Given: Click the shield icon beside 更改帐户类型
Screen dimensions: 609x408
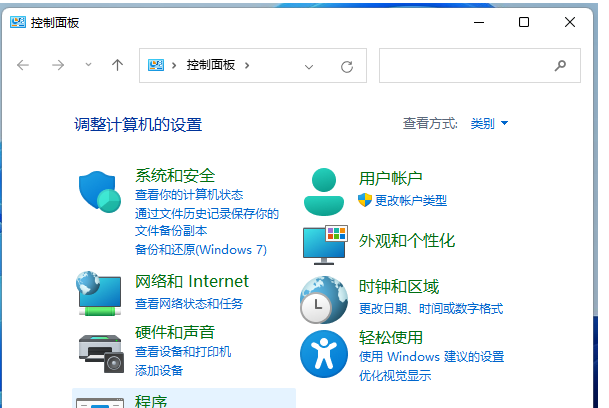Looking at the screenshot, I should pyautogui.click(x=365, y=200).
